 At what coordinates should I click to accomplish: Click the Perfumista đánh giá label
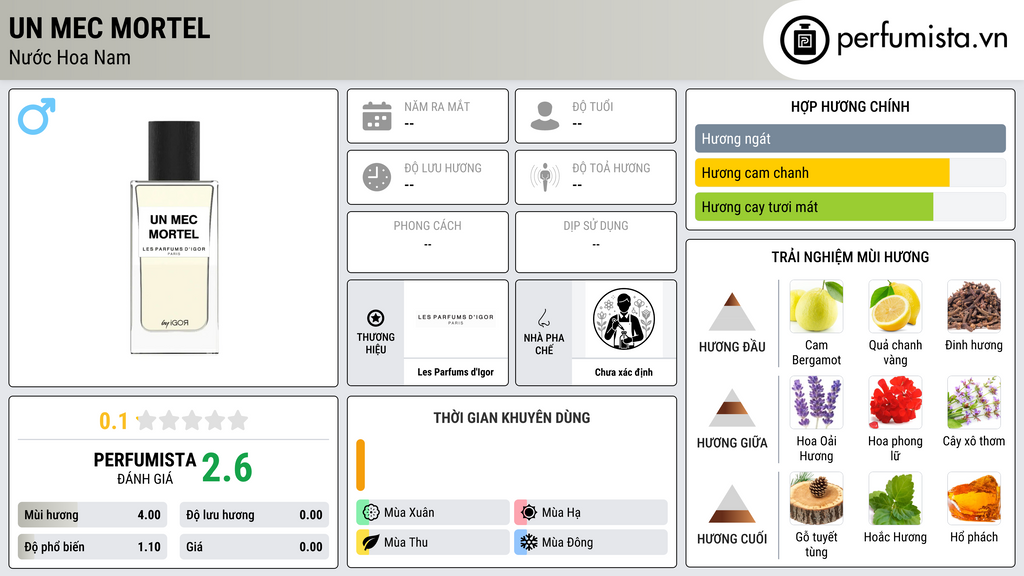point(145,468)
